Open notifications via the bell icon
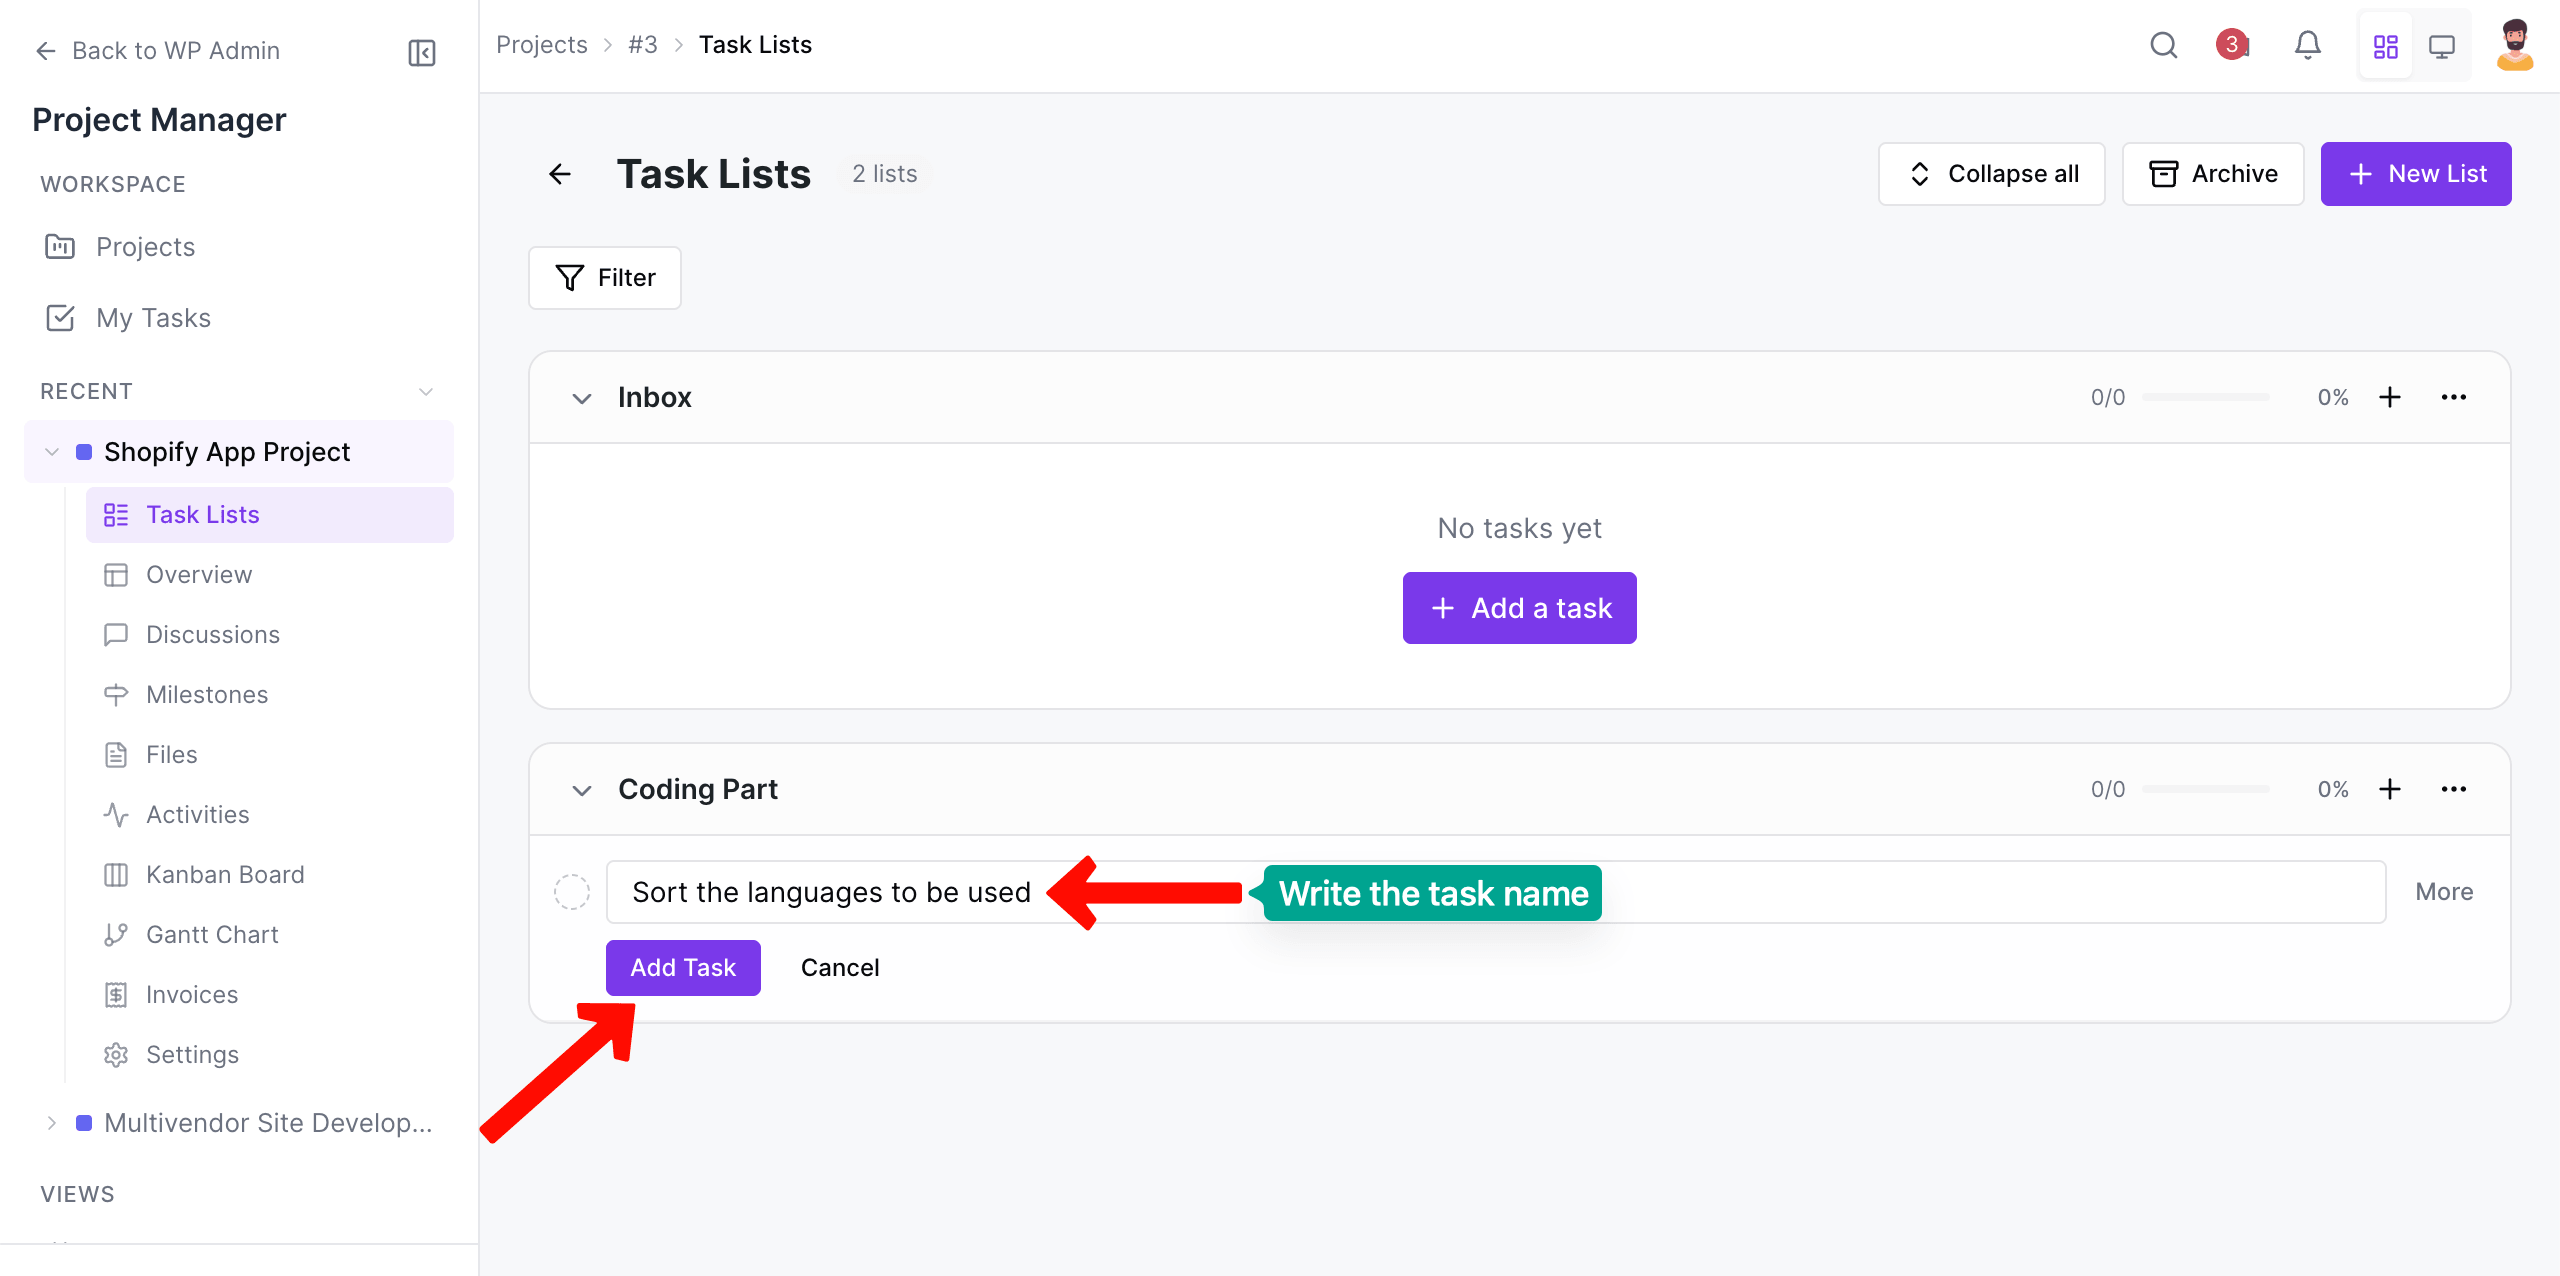This screenshot has height=1276, width=2560. pos(2308,45)
